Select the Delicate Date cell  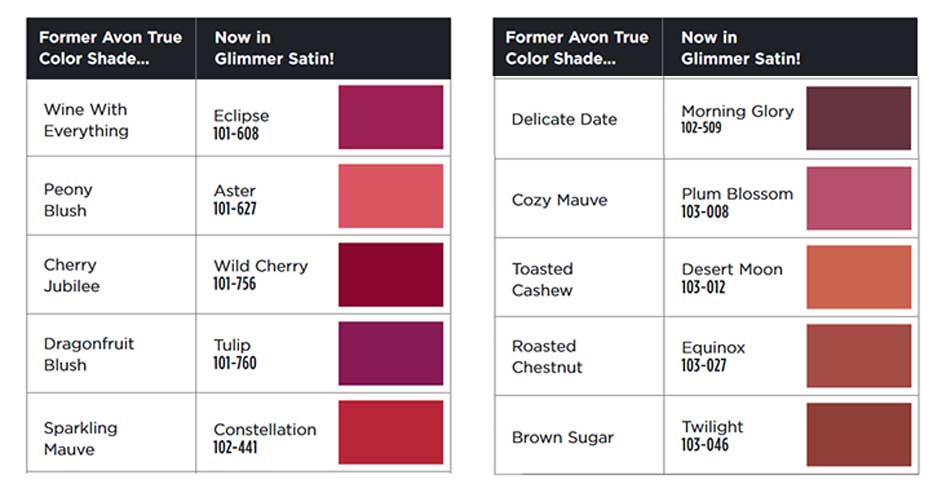(579, 118)
